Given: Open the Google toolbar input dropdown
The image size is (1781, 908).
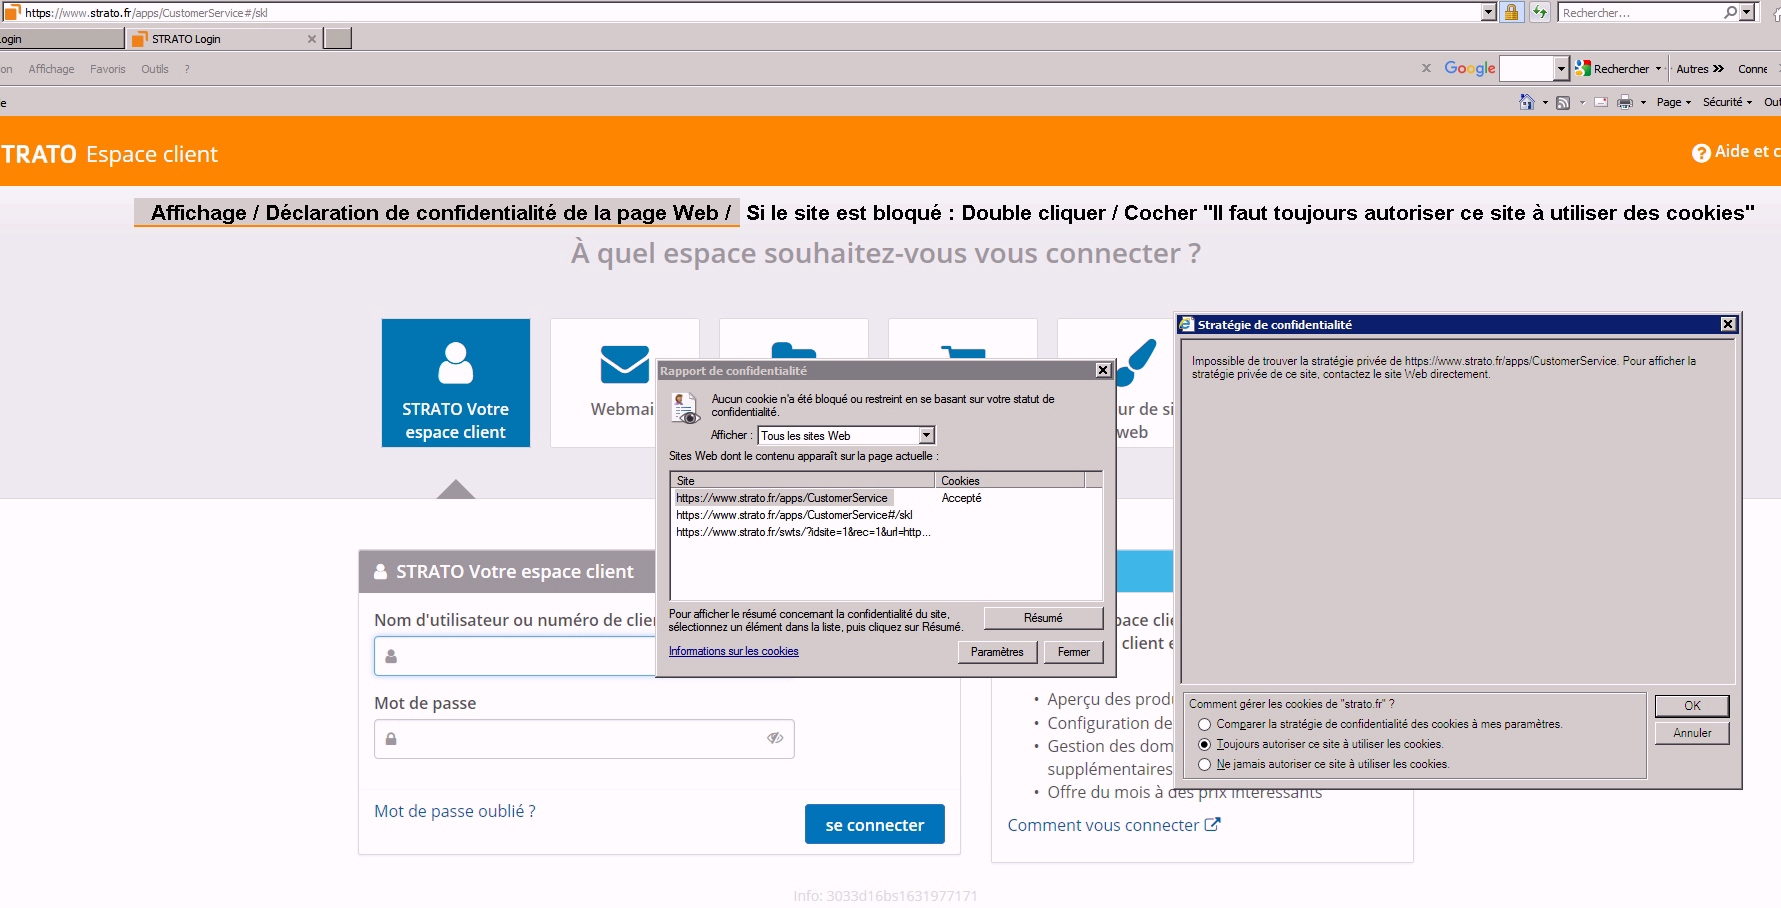Looking at the screenshot, I should click(x=1561, y=68).
